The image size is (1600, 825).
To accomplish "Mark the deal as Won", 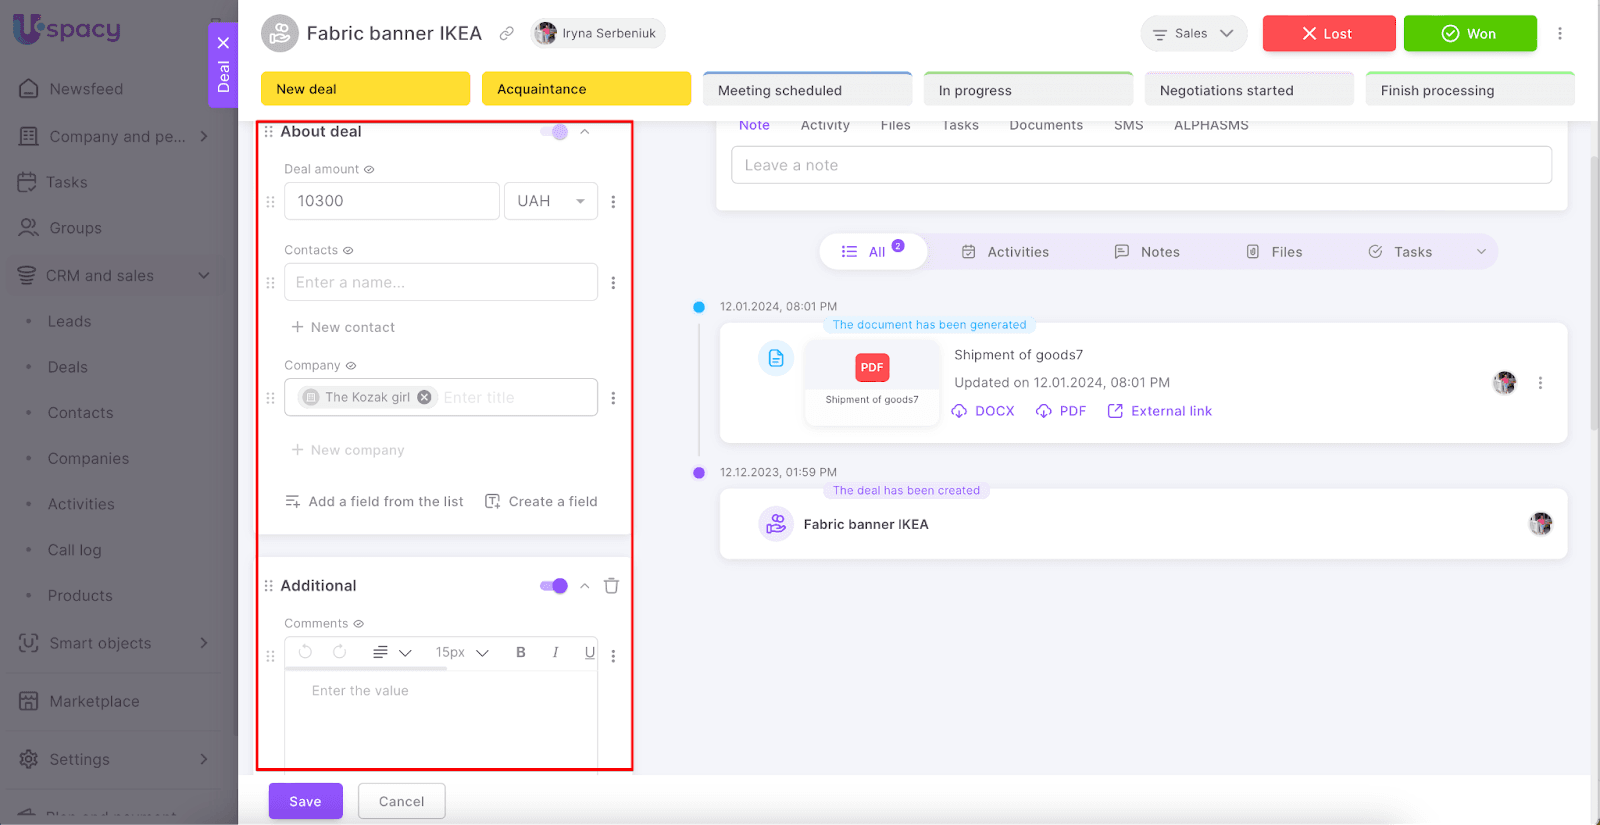I will point(1469,34).
